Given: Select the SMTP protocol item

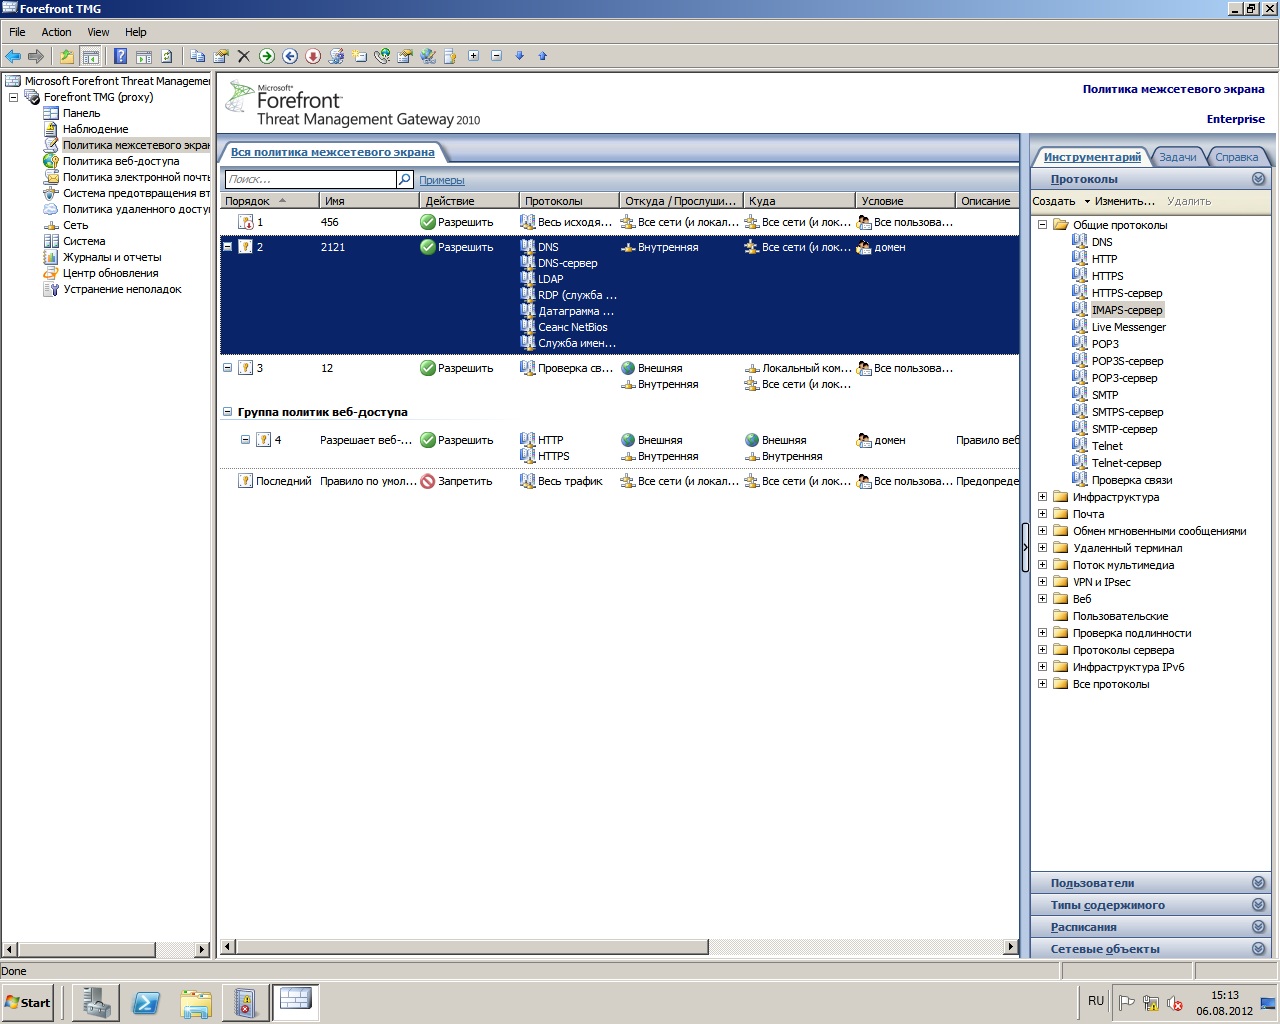Looking at the screenshot, I should click(x=1104, y=395).
